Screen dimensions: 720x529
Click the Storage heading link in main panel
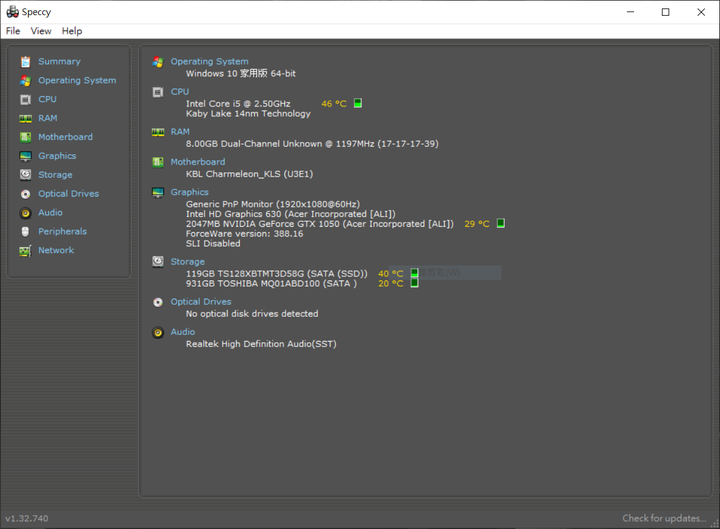coord(187,262)
